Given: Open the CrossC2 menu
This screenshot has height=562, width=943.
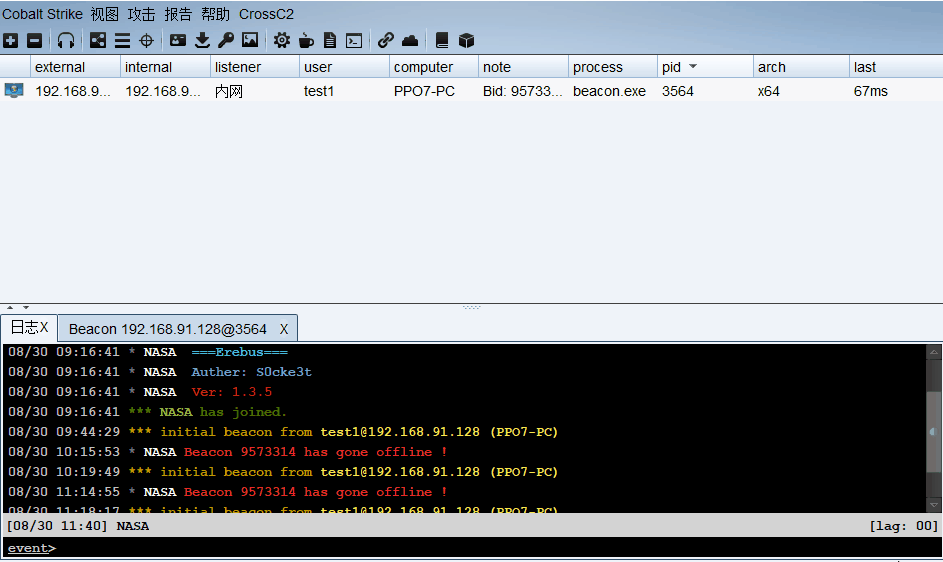Looking at the screenshot, I should coord(266,14).
